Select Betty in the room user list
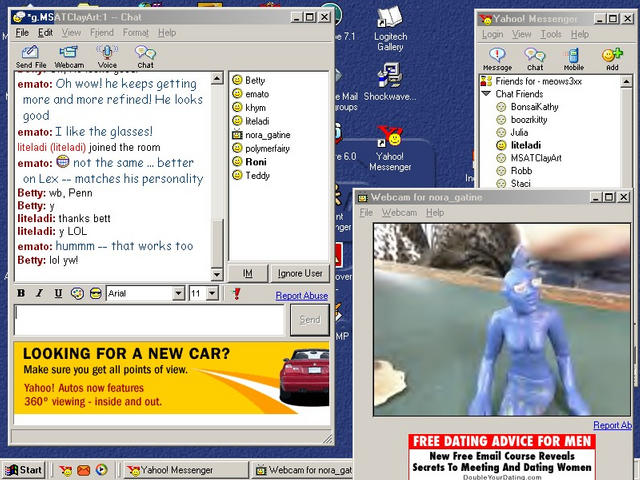The width and height of the screenshot is (640, 480). [249, 80]
